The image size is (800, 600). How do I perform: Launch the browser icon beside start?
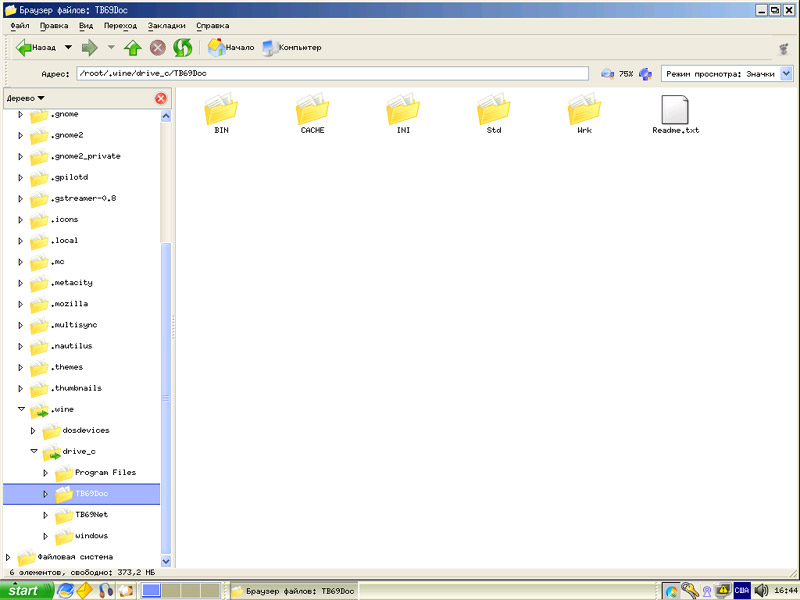65,591
